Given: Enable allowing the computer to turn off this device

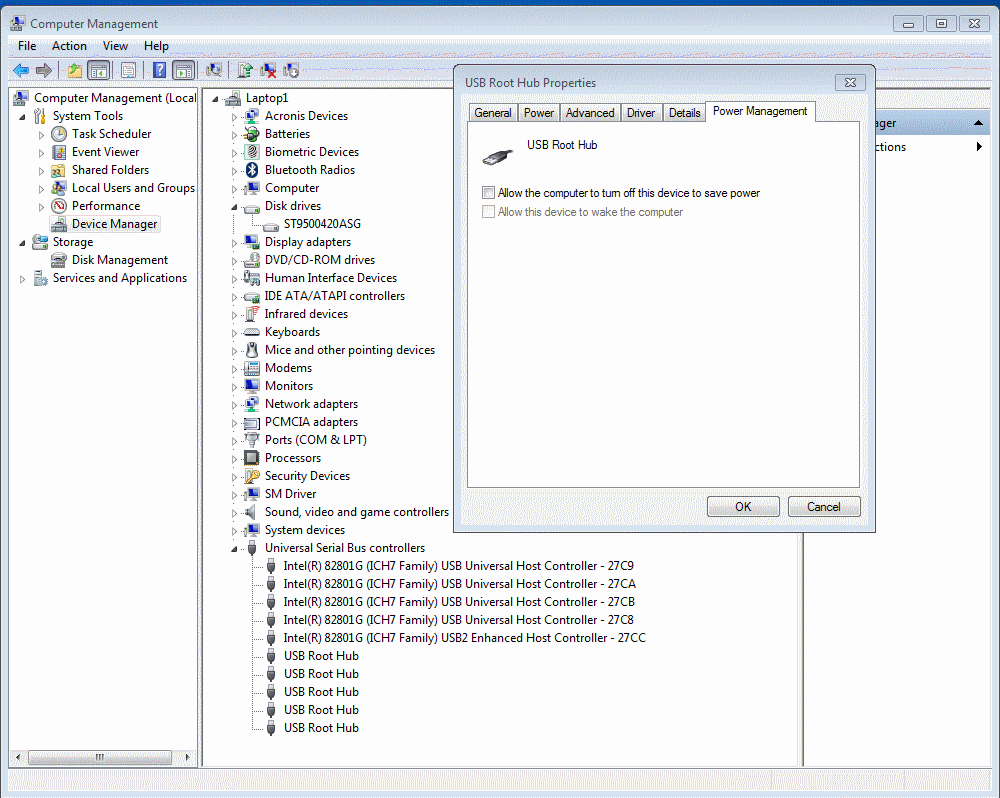Looking at the screenshot, I should click(488, 192).
